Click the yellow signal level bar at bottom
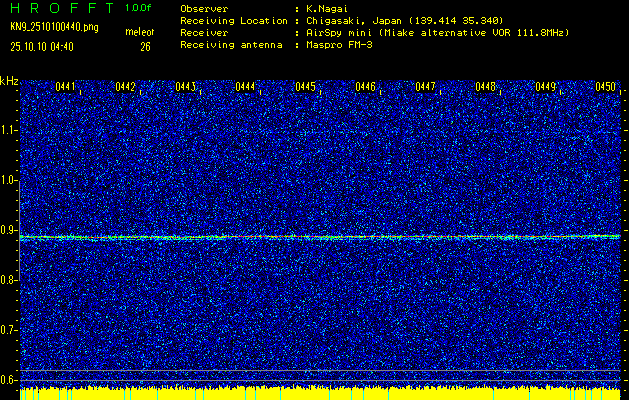The width and height of the screenshot is (629, 400). 320,391
